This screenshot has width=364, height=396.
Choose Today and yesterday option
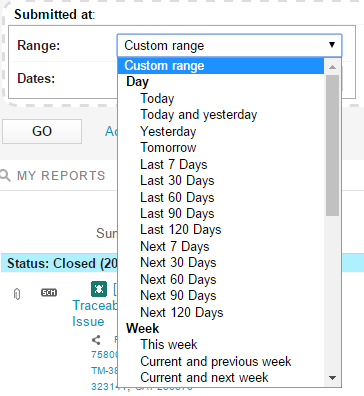tap(199, 115)
